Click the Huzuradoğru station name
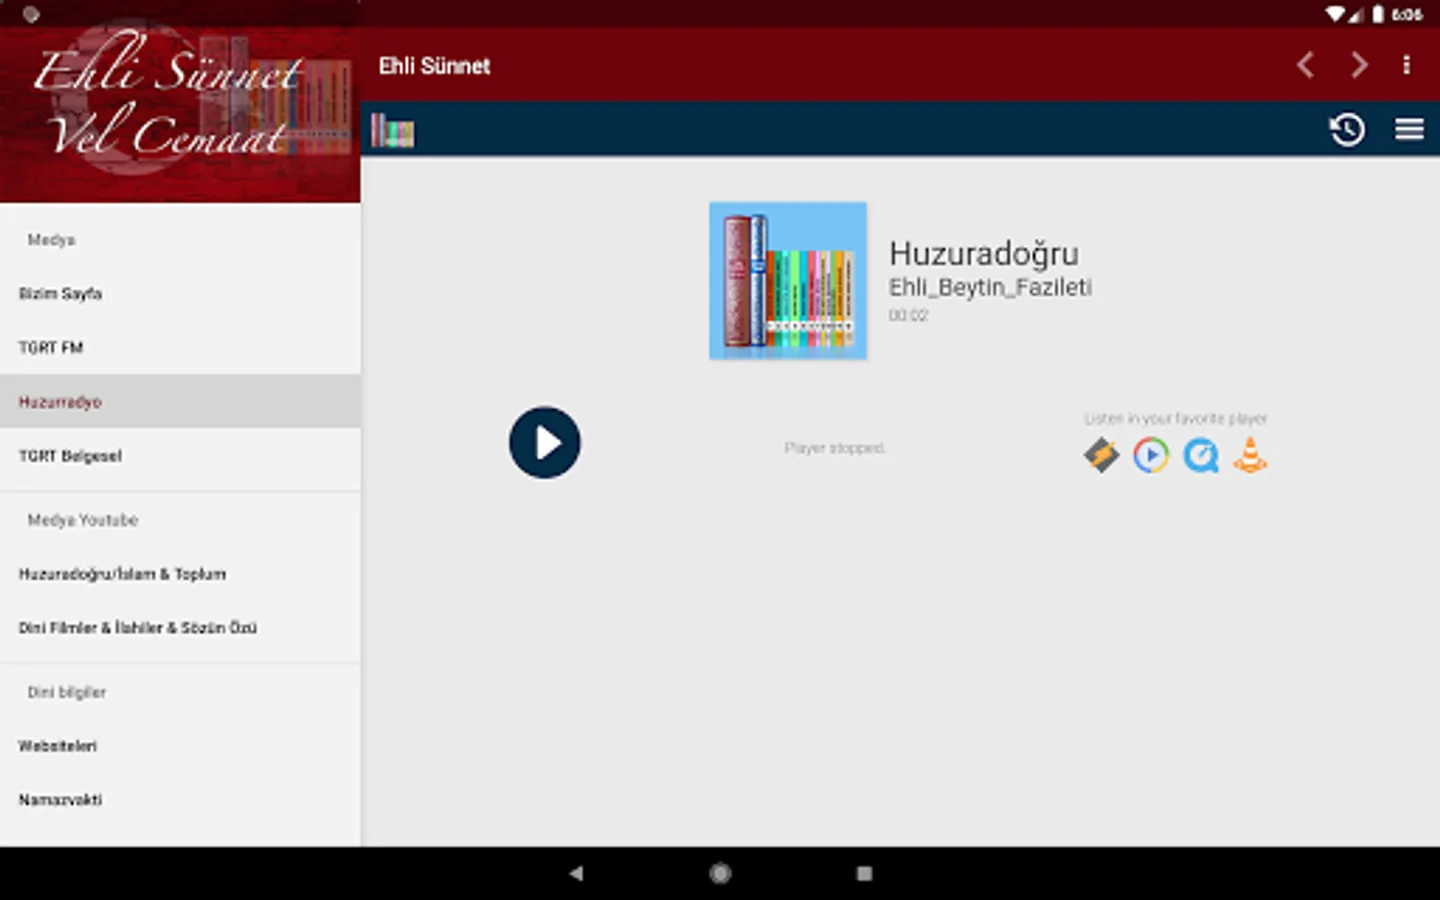The image size is (1440, 900). click(x=984, y=254)
